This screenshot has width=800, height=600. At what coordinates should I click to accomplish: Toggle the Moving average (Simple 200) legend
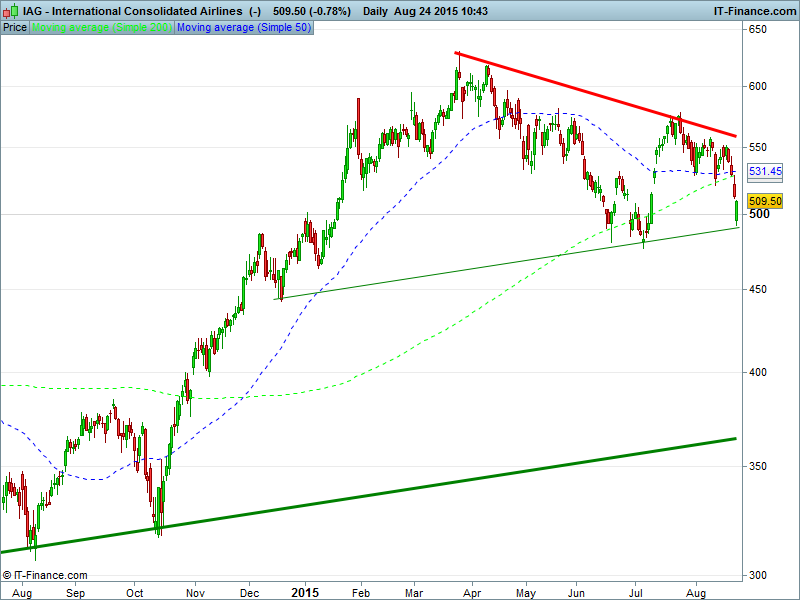[x=102, y=27]
